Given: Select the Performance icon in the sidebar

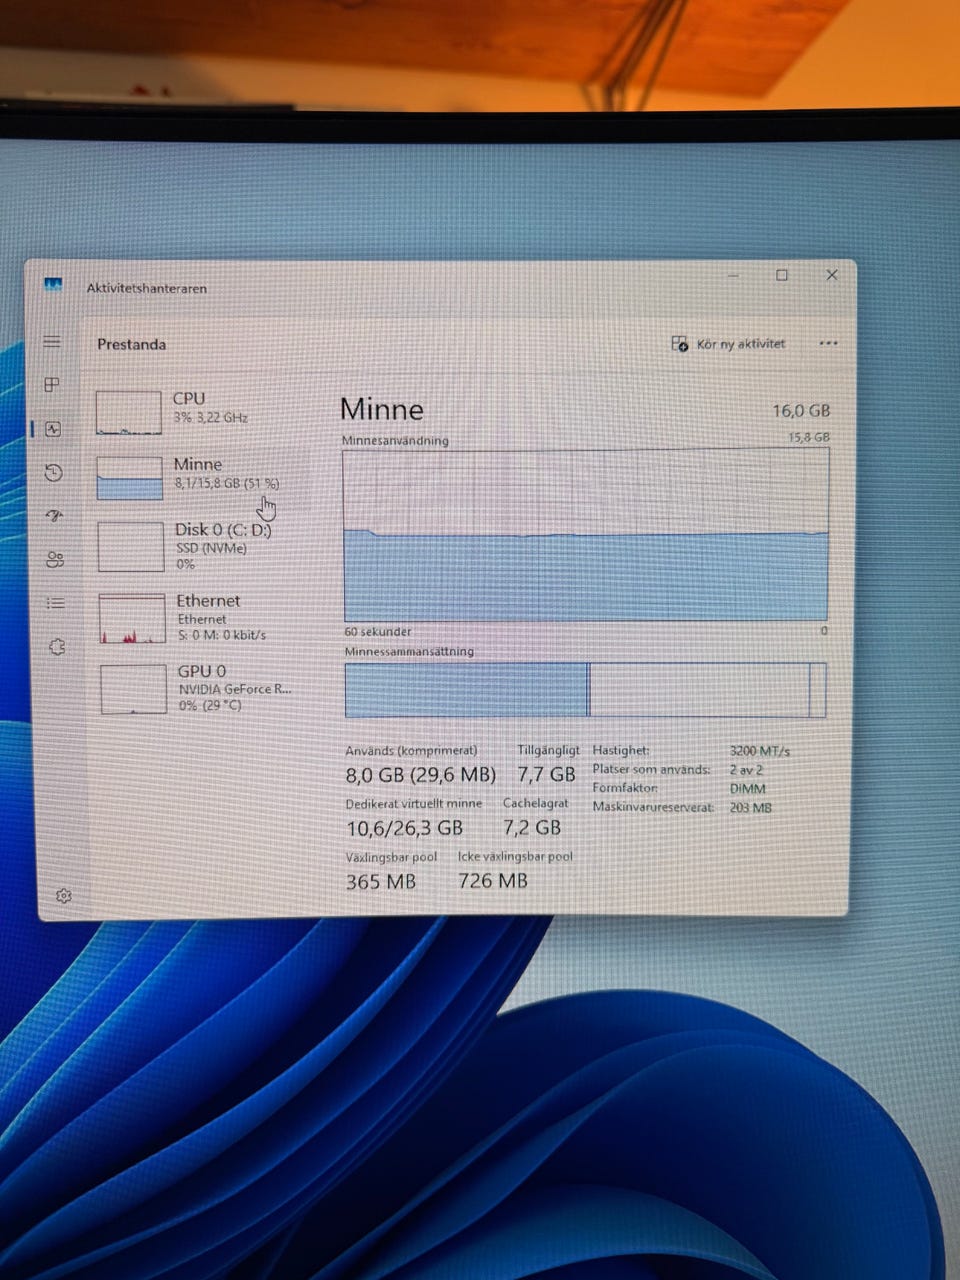Looking at the screenshot, I should point(53,429).
